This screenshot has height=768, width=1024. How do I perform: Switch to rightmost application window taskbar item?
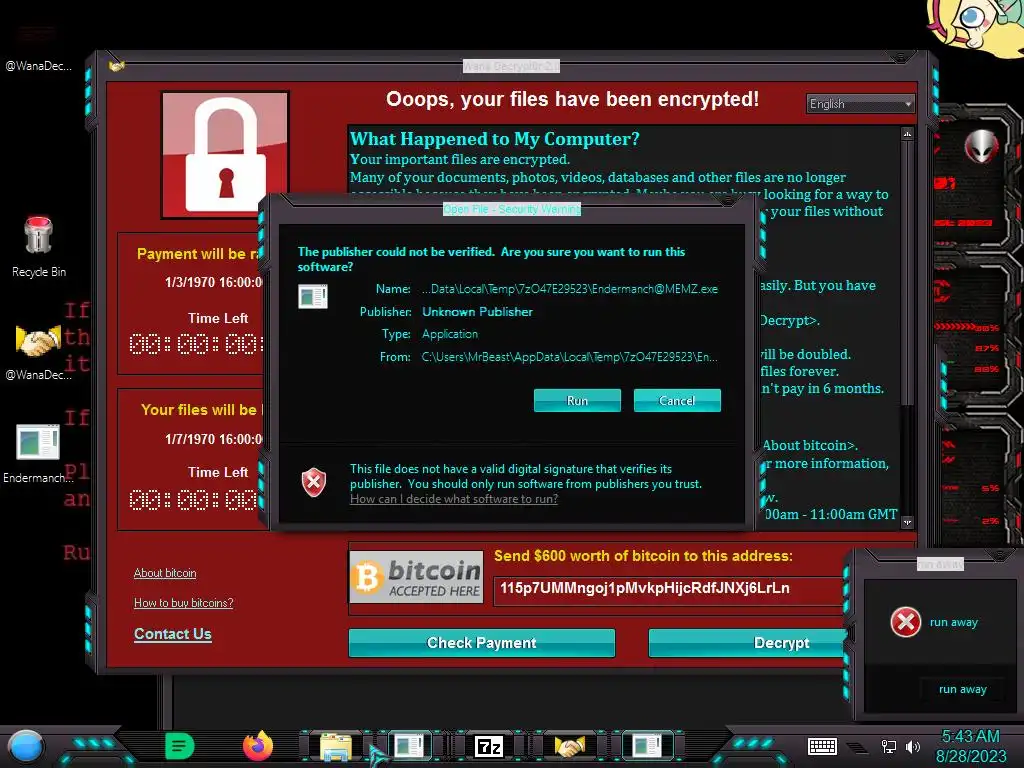pyautogui.click(x=647, y=746)
